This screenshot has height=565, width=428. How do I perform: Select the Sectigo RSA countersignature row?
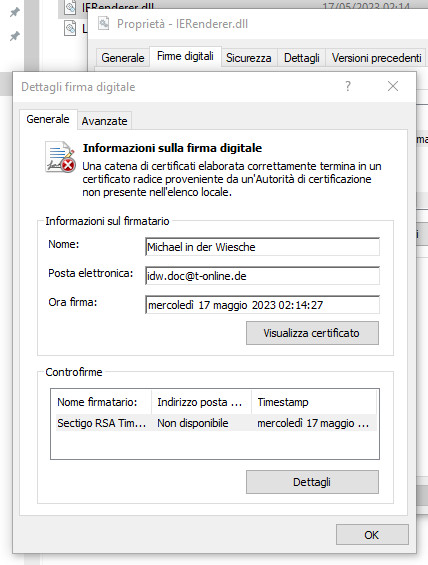pyautogui.click(x=215, y=423)
